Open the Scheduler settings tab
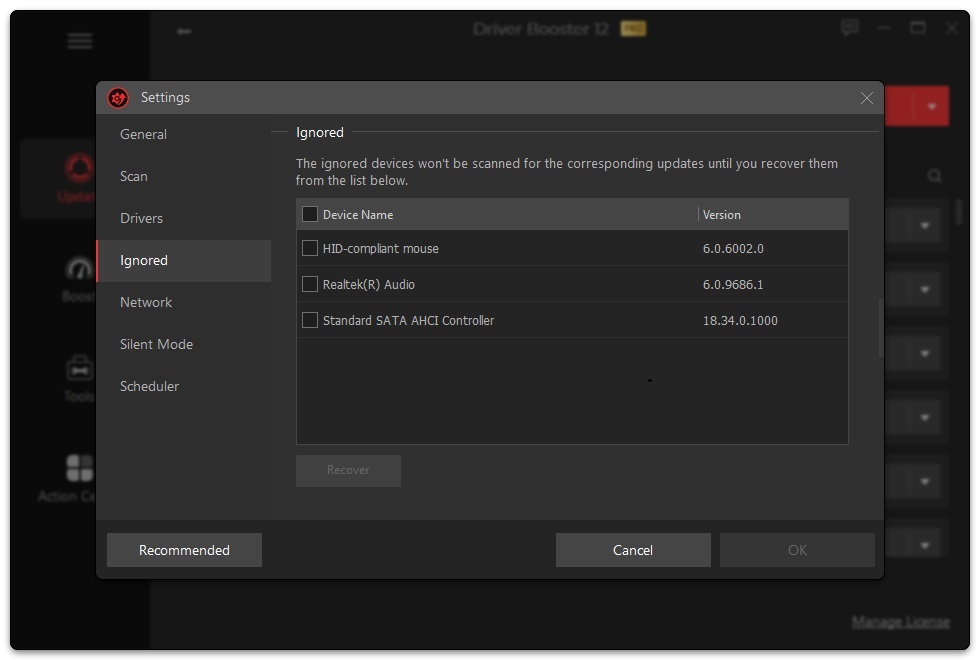This screenshot has height=660, width=980. tap(184, 386)
